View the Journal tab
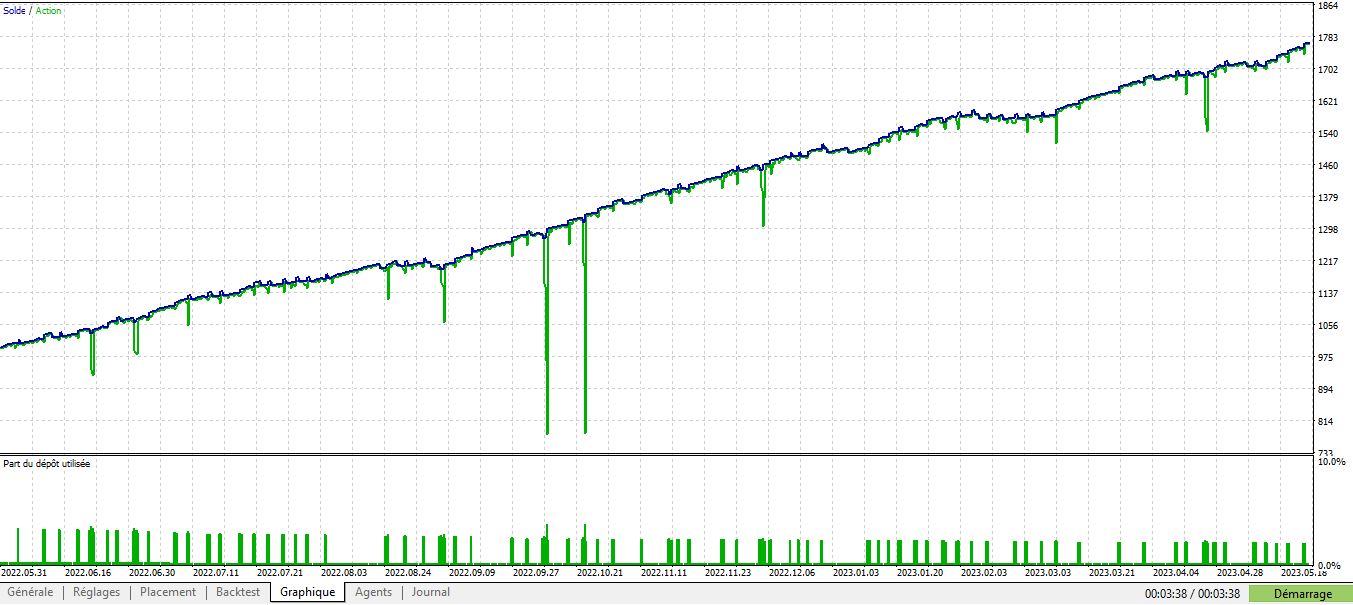 click(431, 592)
